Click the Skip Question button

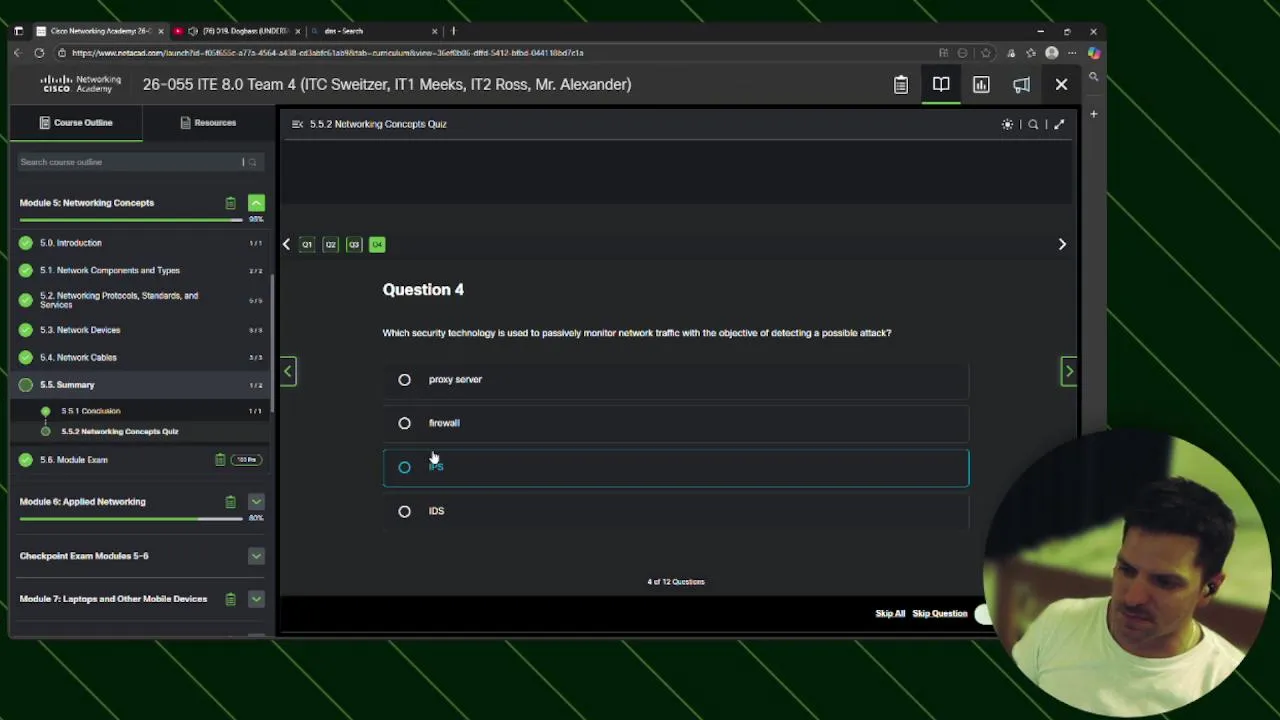940,614
